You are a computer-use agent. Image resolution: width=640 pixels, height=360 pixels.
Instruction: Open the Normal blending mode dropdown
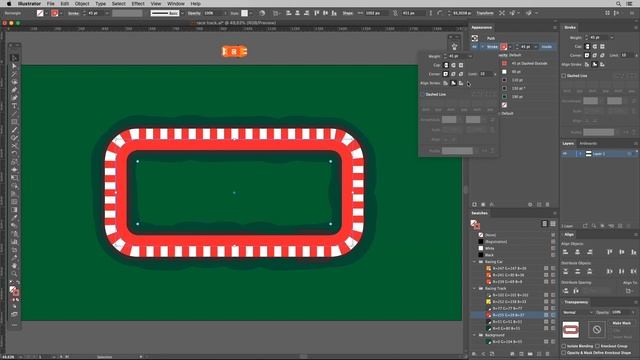click(x=578, y=313)
